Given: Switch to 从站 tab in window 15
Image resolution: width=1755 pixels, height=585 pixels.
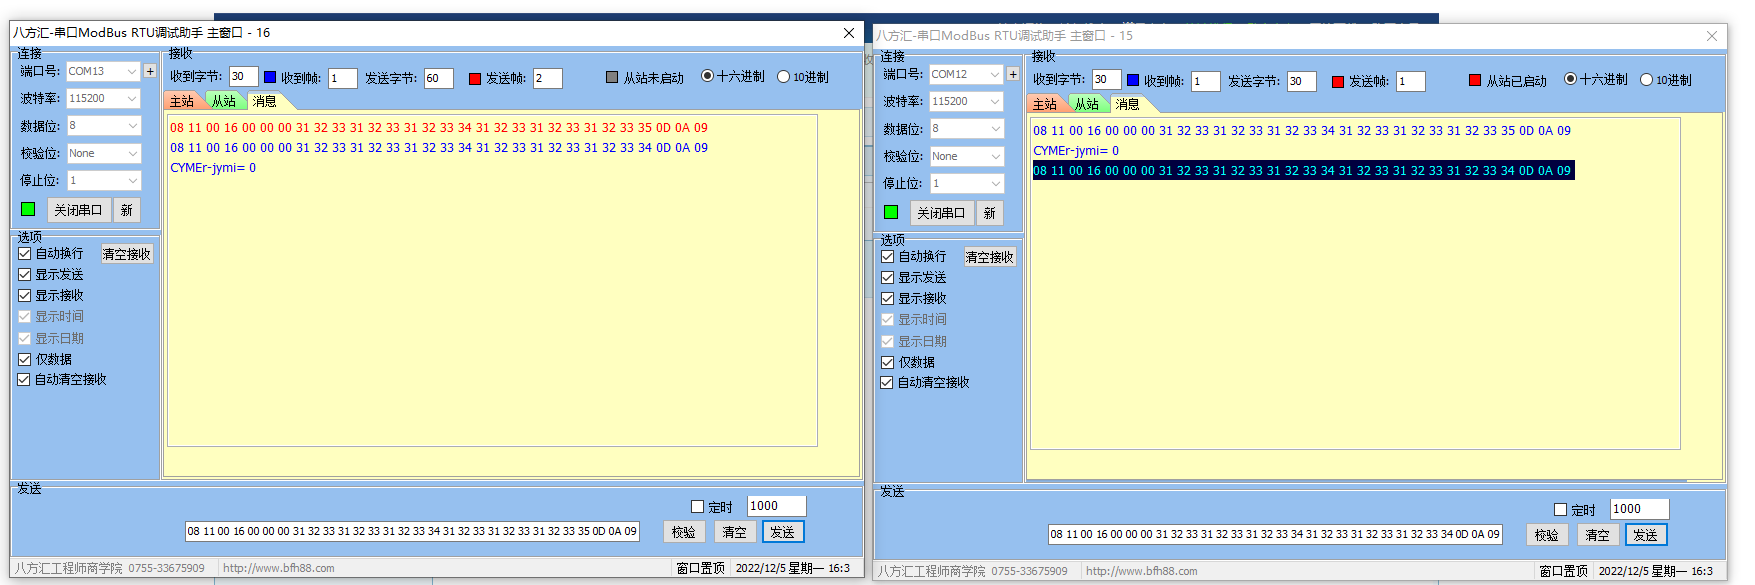Looking at the screenshot, I should point(1087,104).
